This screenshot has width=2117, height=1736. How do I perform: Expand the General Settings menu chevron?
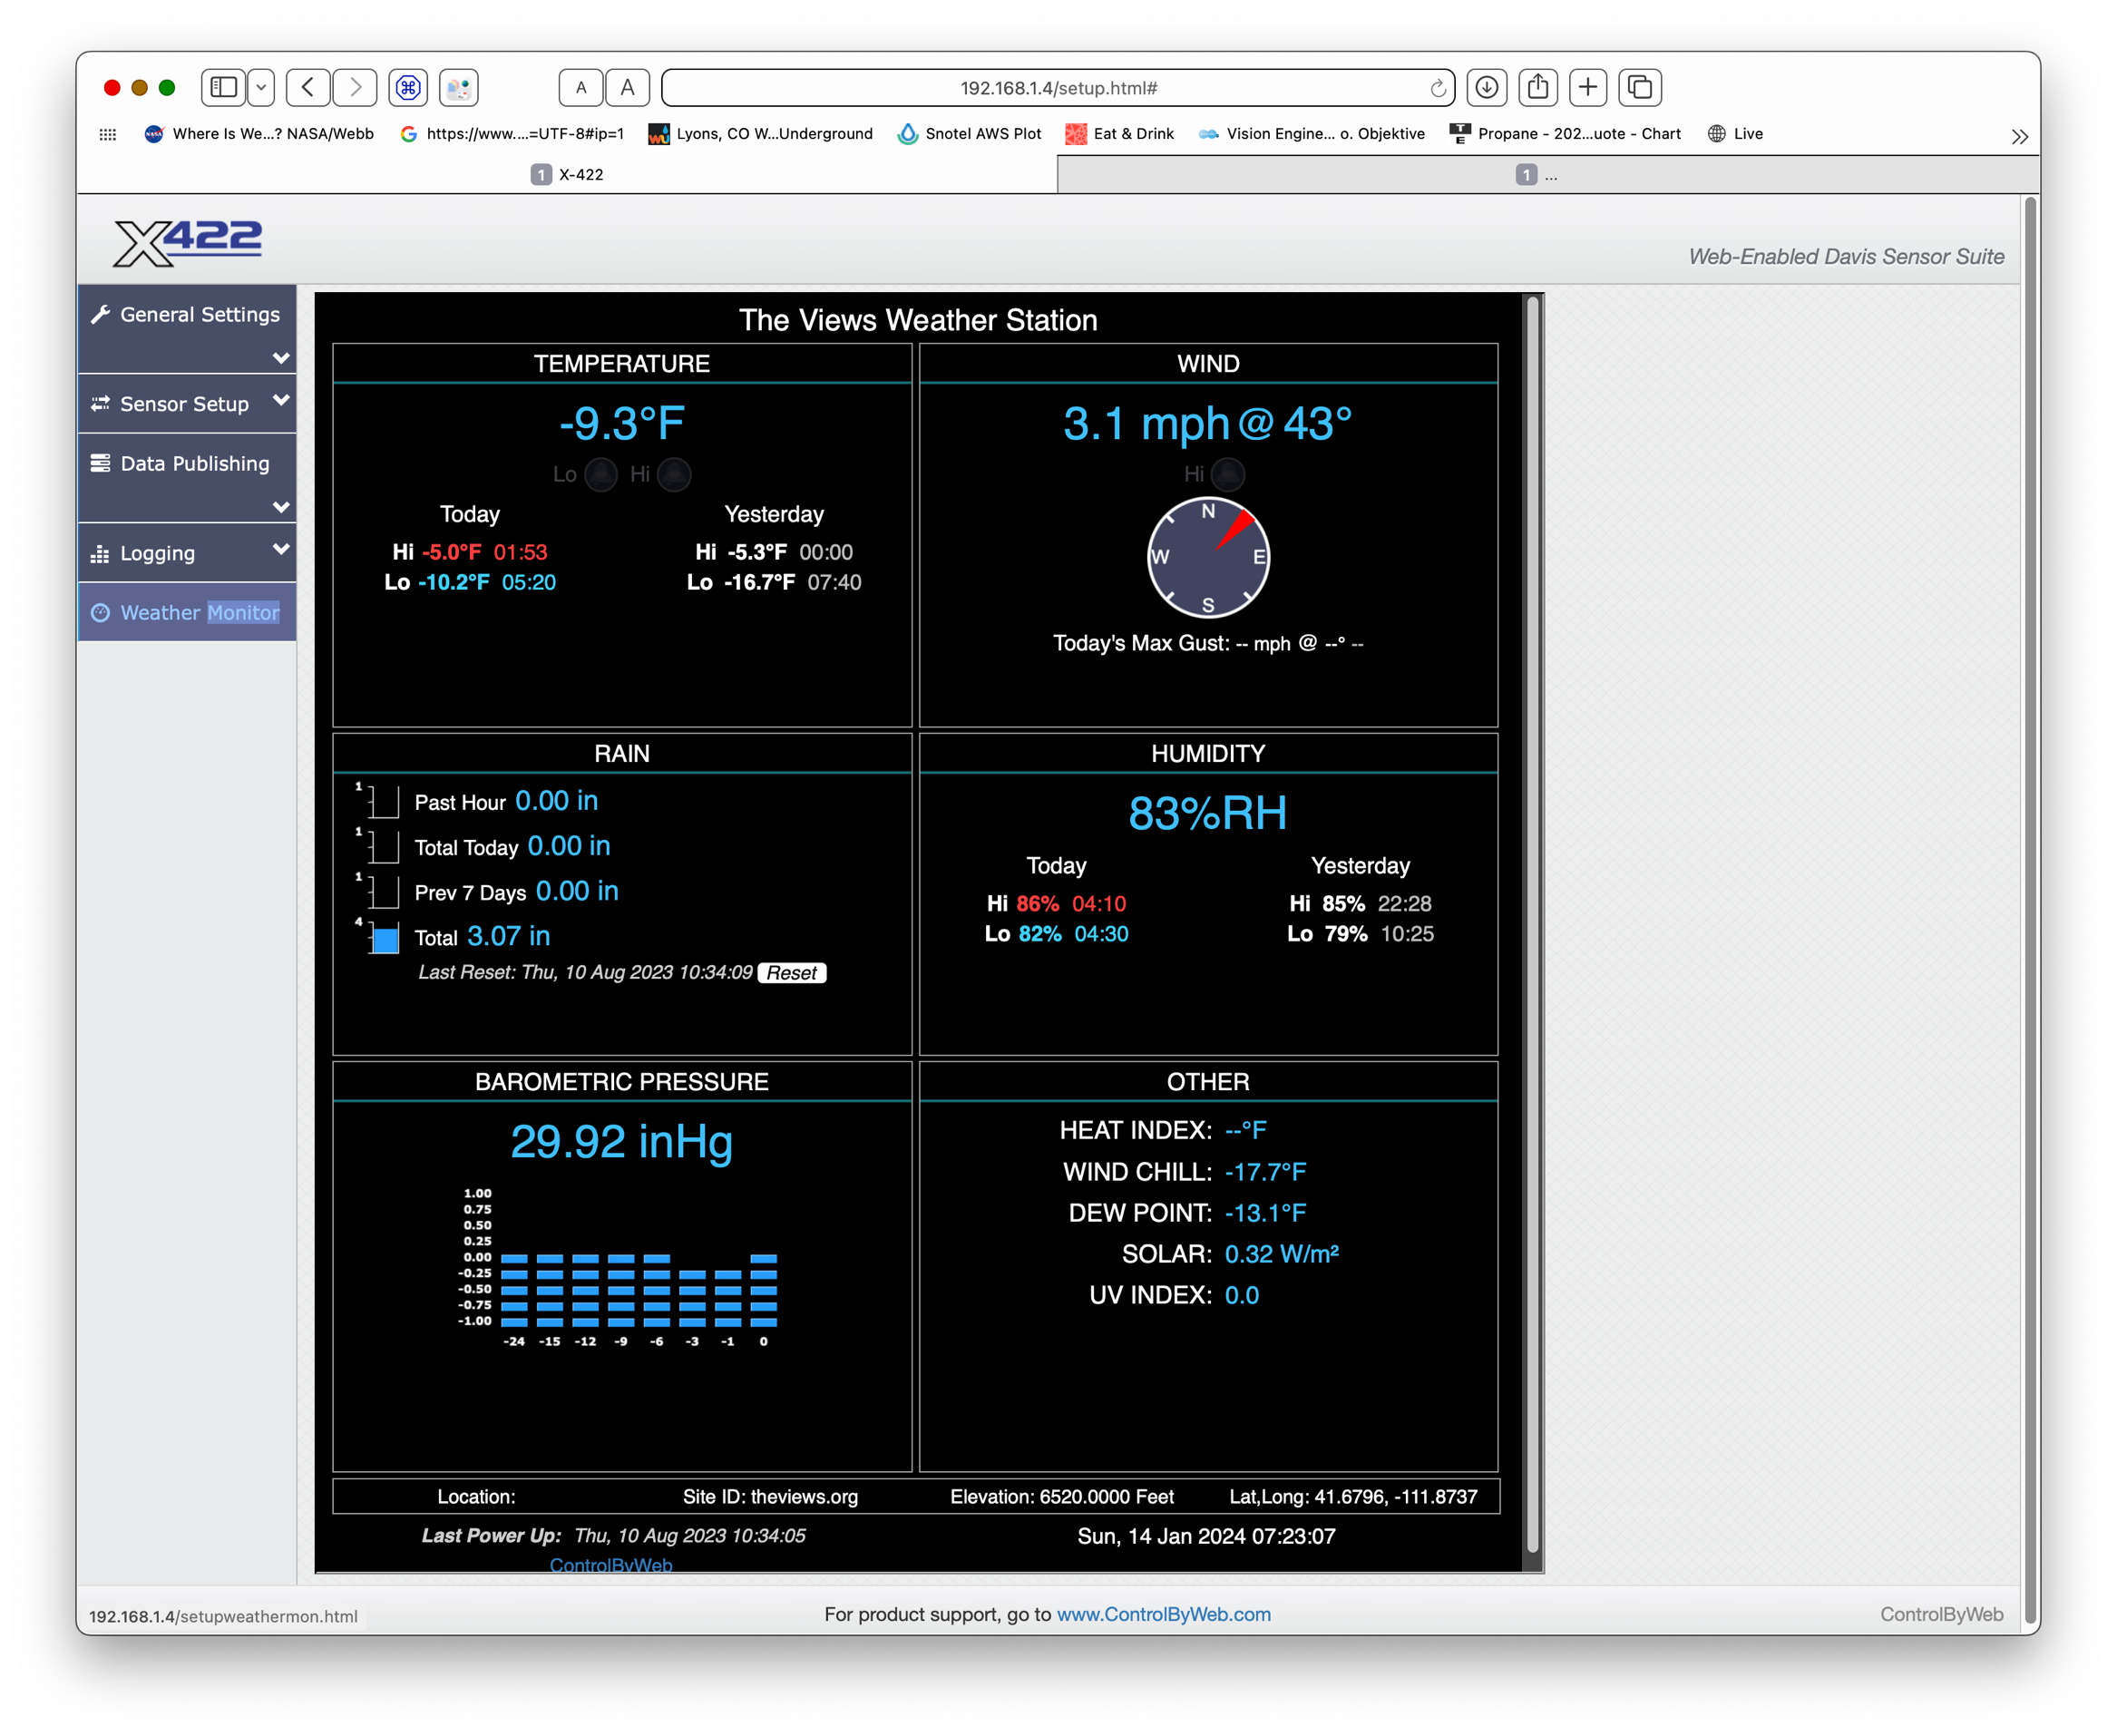[x=281, y=358]
